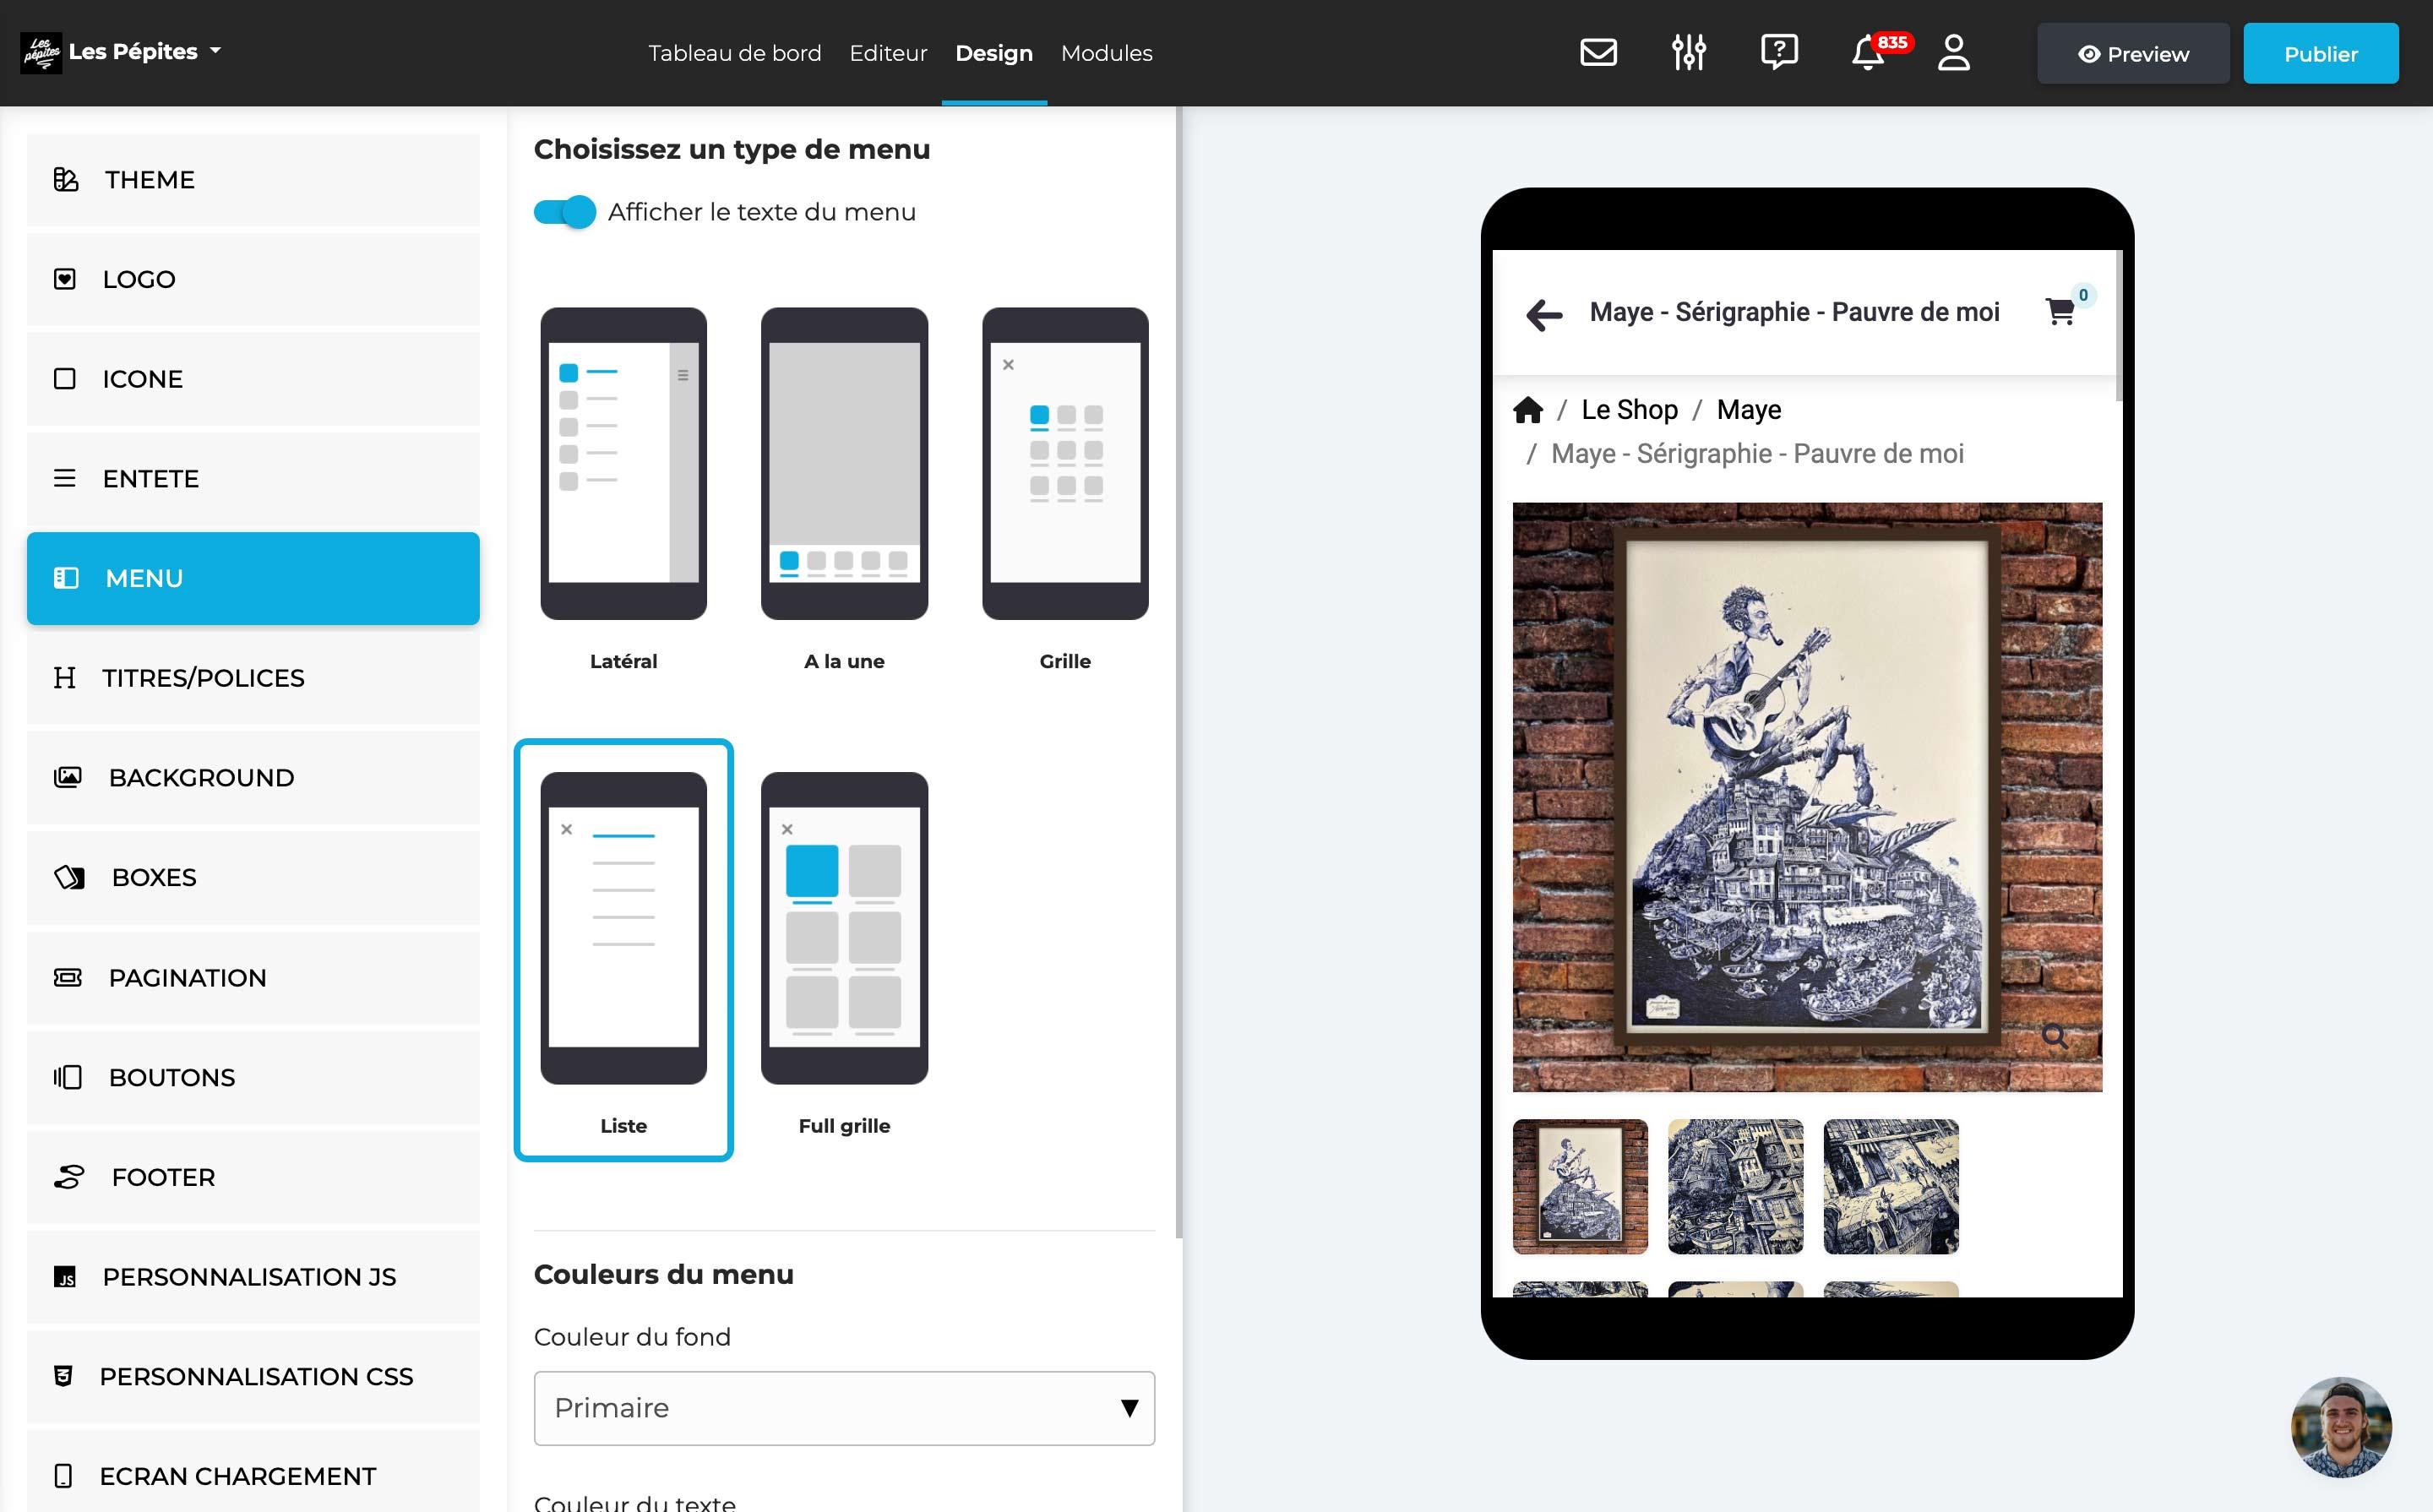2433x1512 pixels.
Task: Click 'Choisissez un type de menu' heading
Action: pyautogui.click(x=731, y=149)
